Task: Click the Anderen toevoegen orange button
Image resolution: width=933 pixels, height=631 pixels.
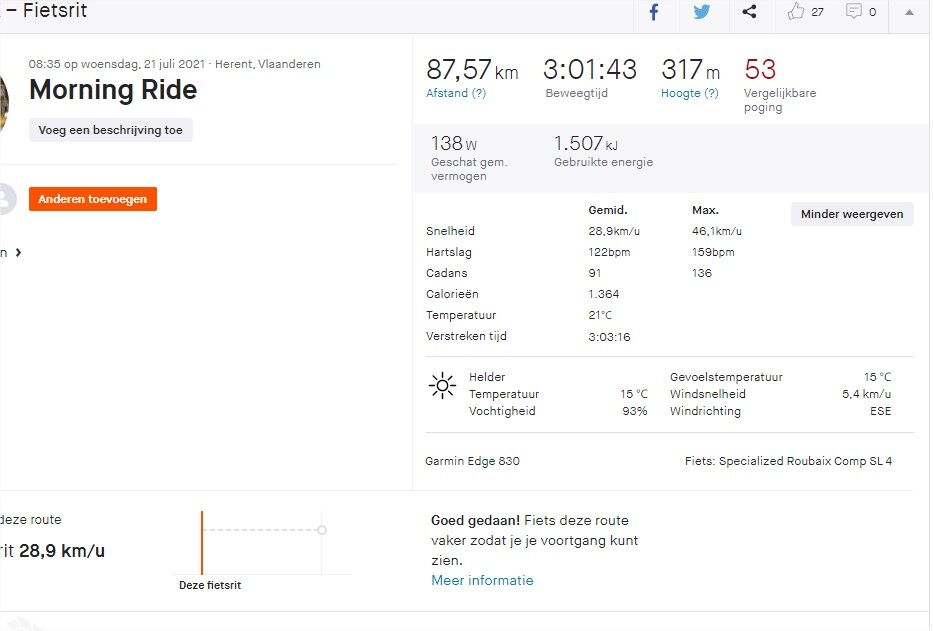Action: (93, 199)
